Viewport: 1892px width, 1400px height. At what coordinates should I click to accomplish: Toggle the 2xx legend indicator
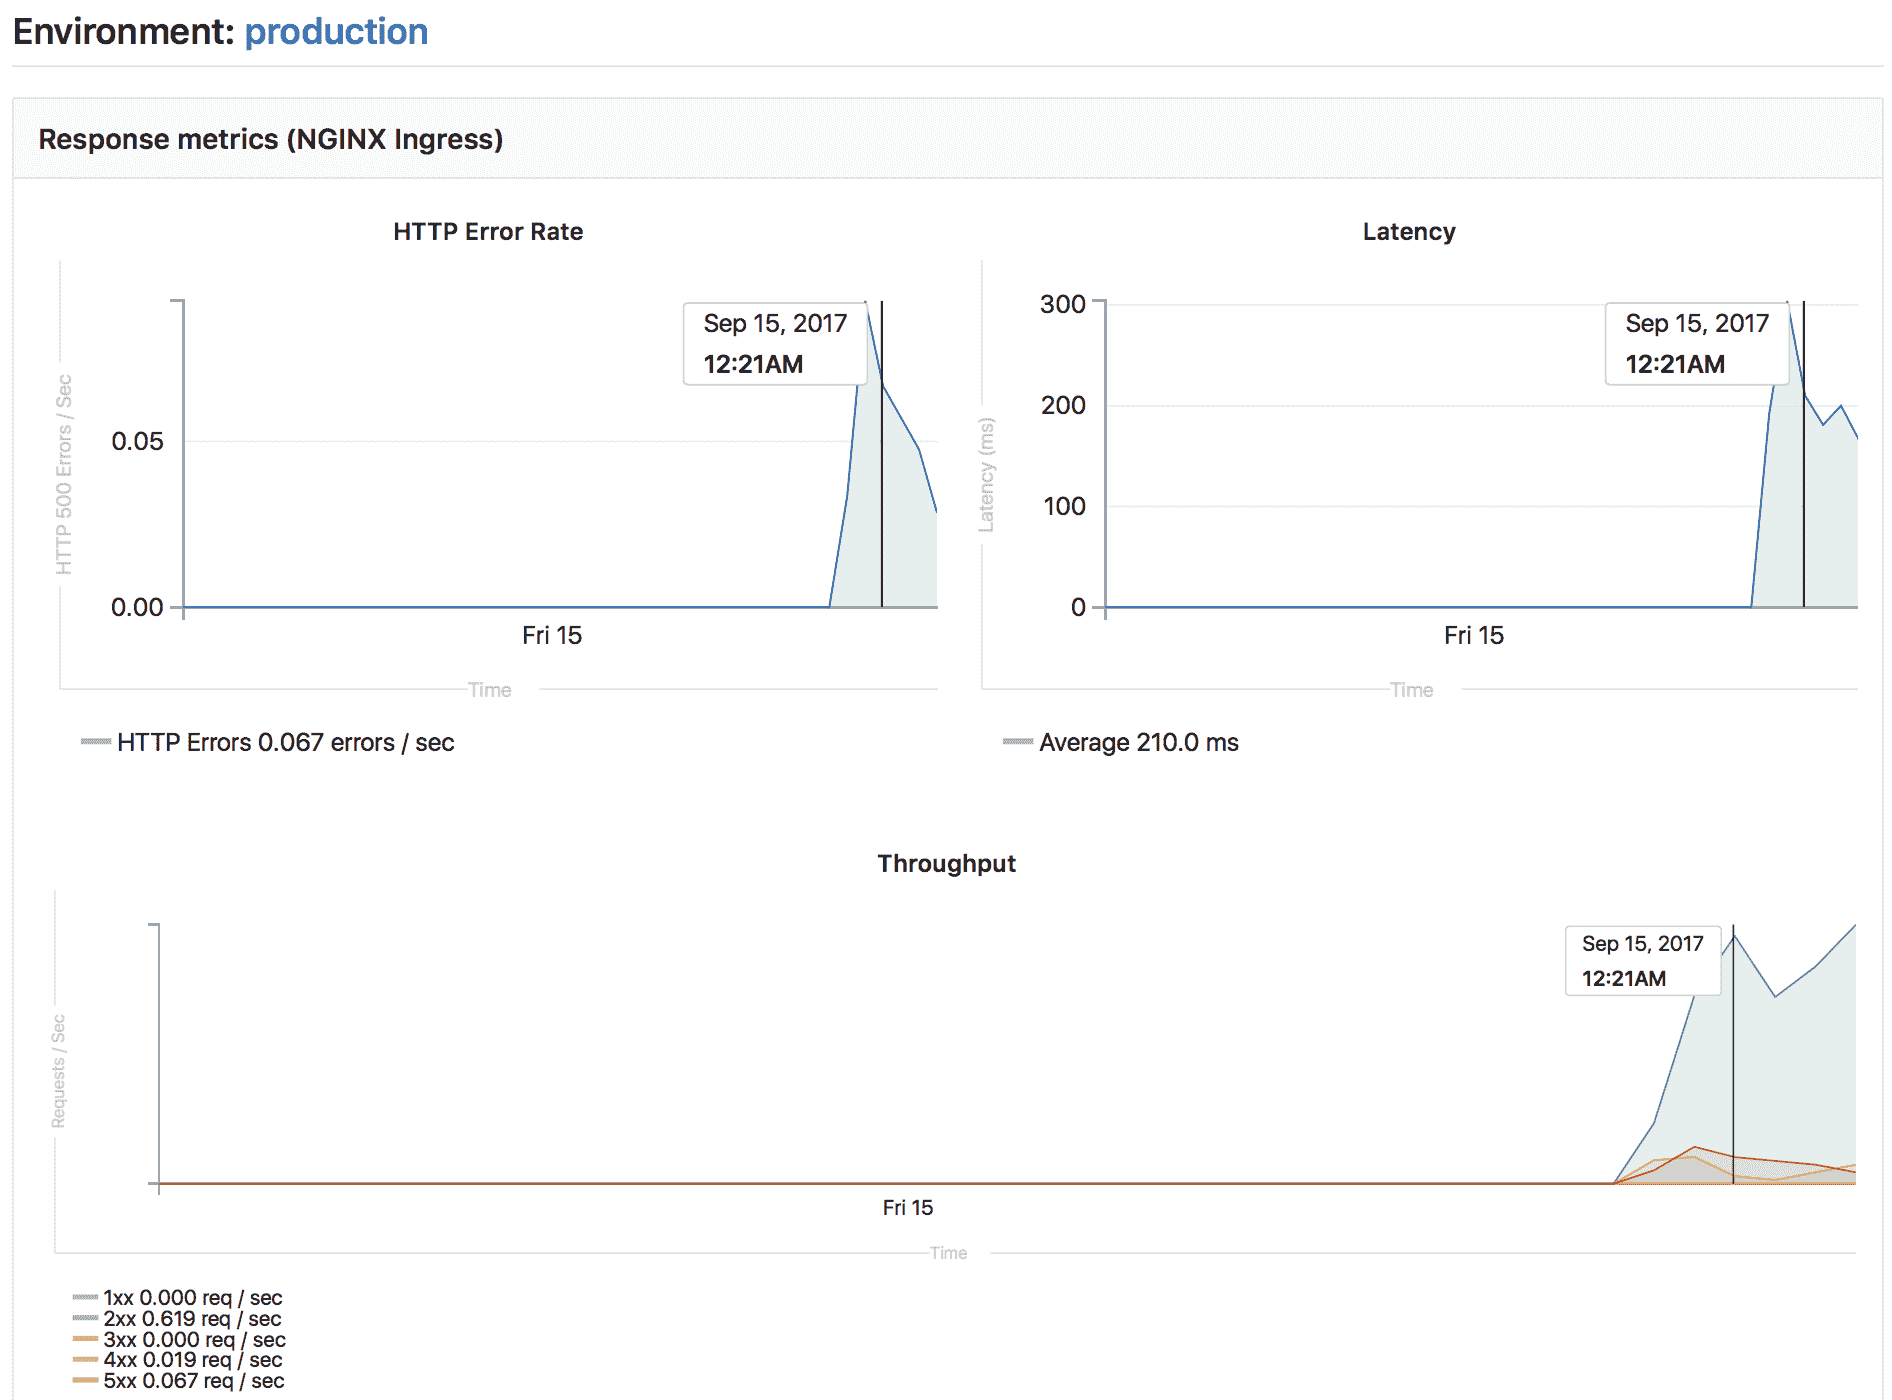click(x=85, y=1318)
